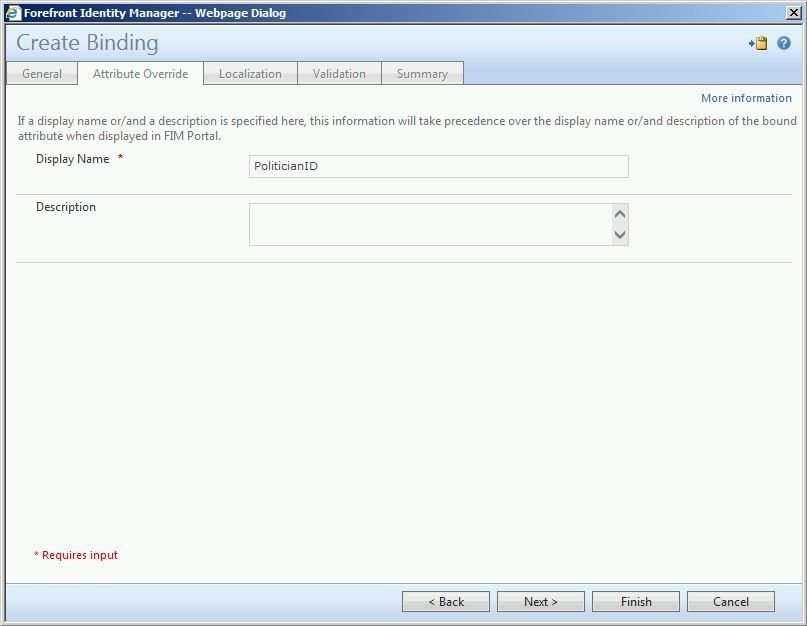The image size is (807, 626).
Task: View the Summary tab
Action: click(422, 74)
